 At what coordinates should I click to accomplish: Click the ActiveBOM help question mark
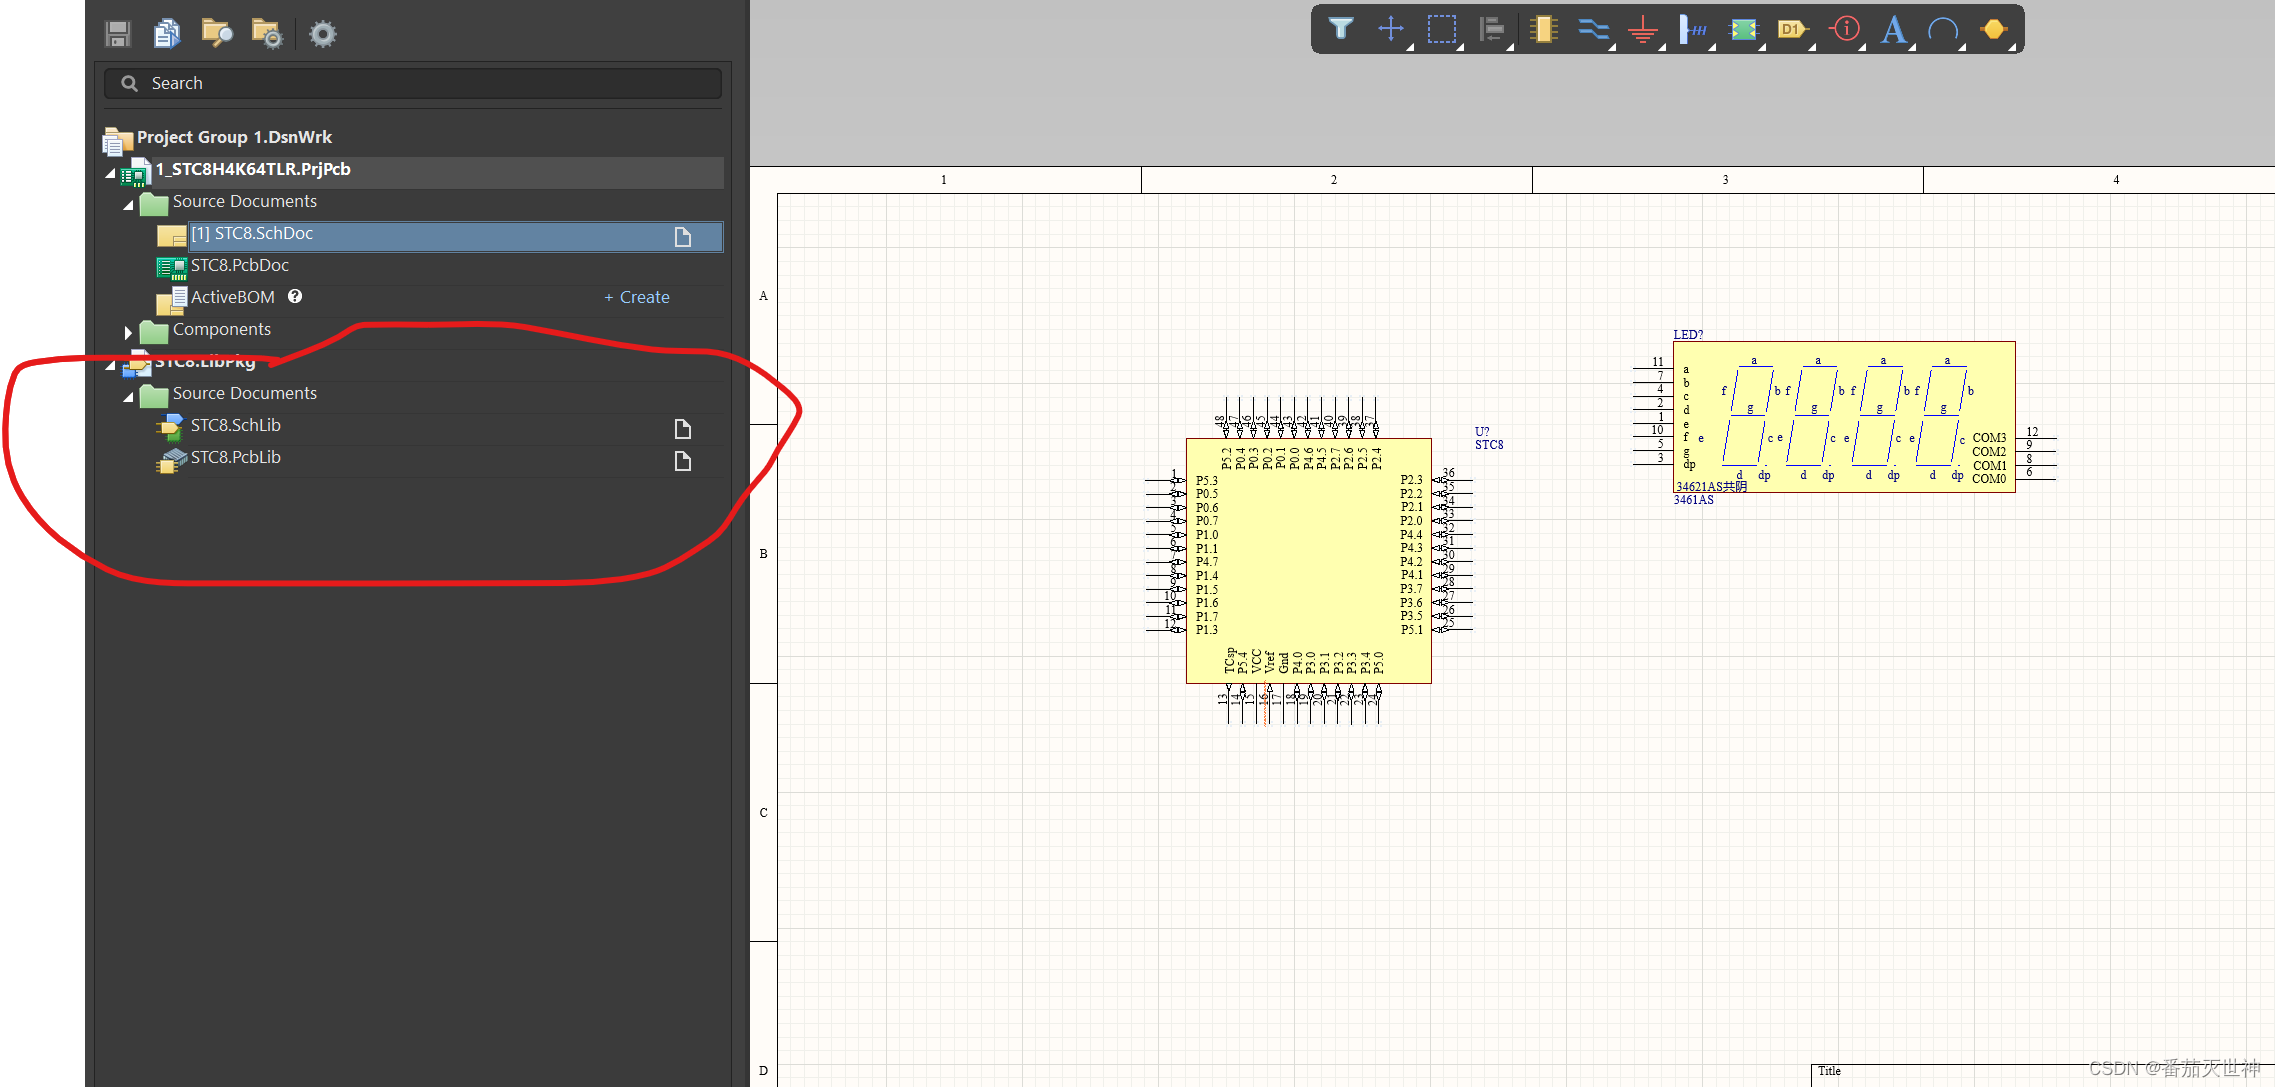(x=295, y=296)
